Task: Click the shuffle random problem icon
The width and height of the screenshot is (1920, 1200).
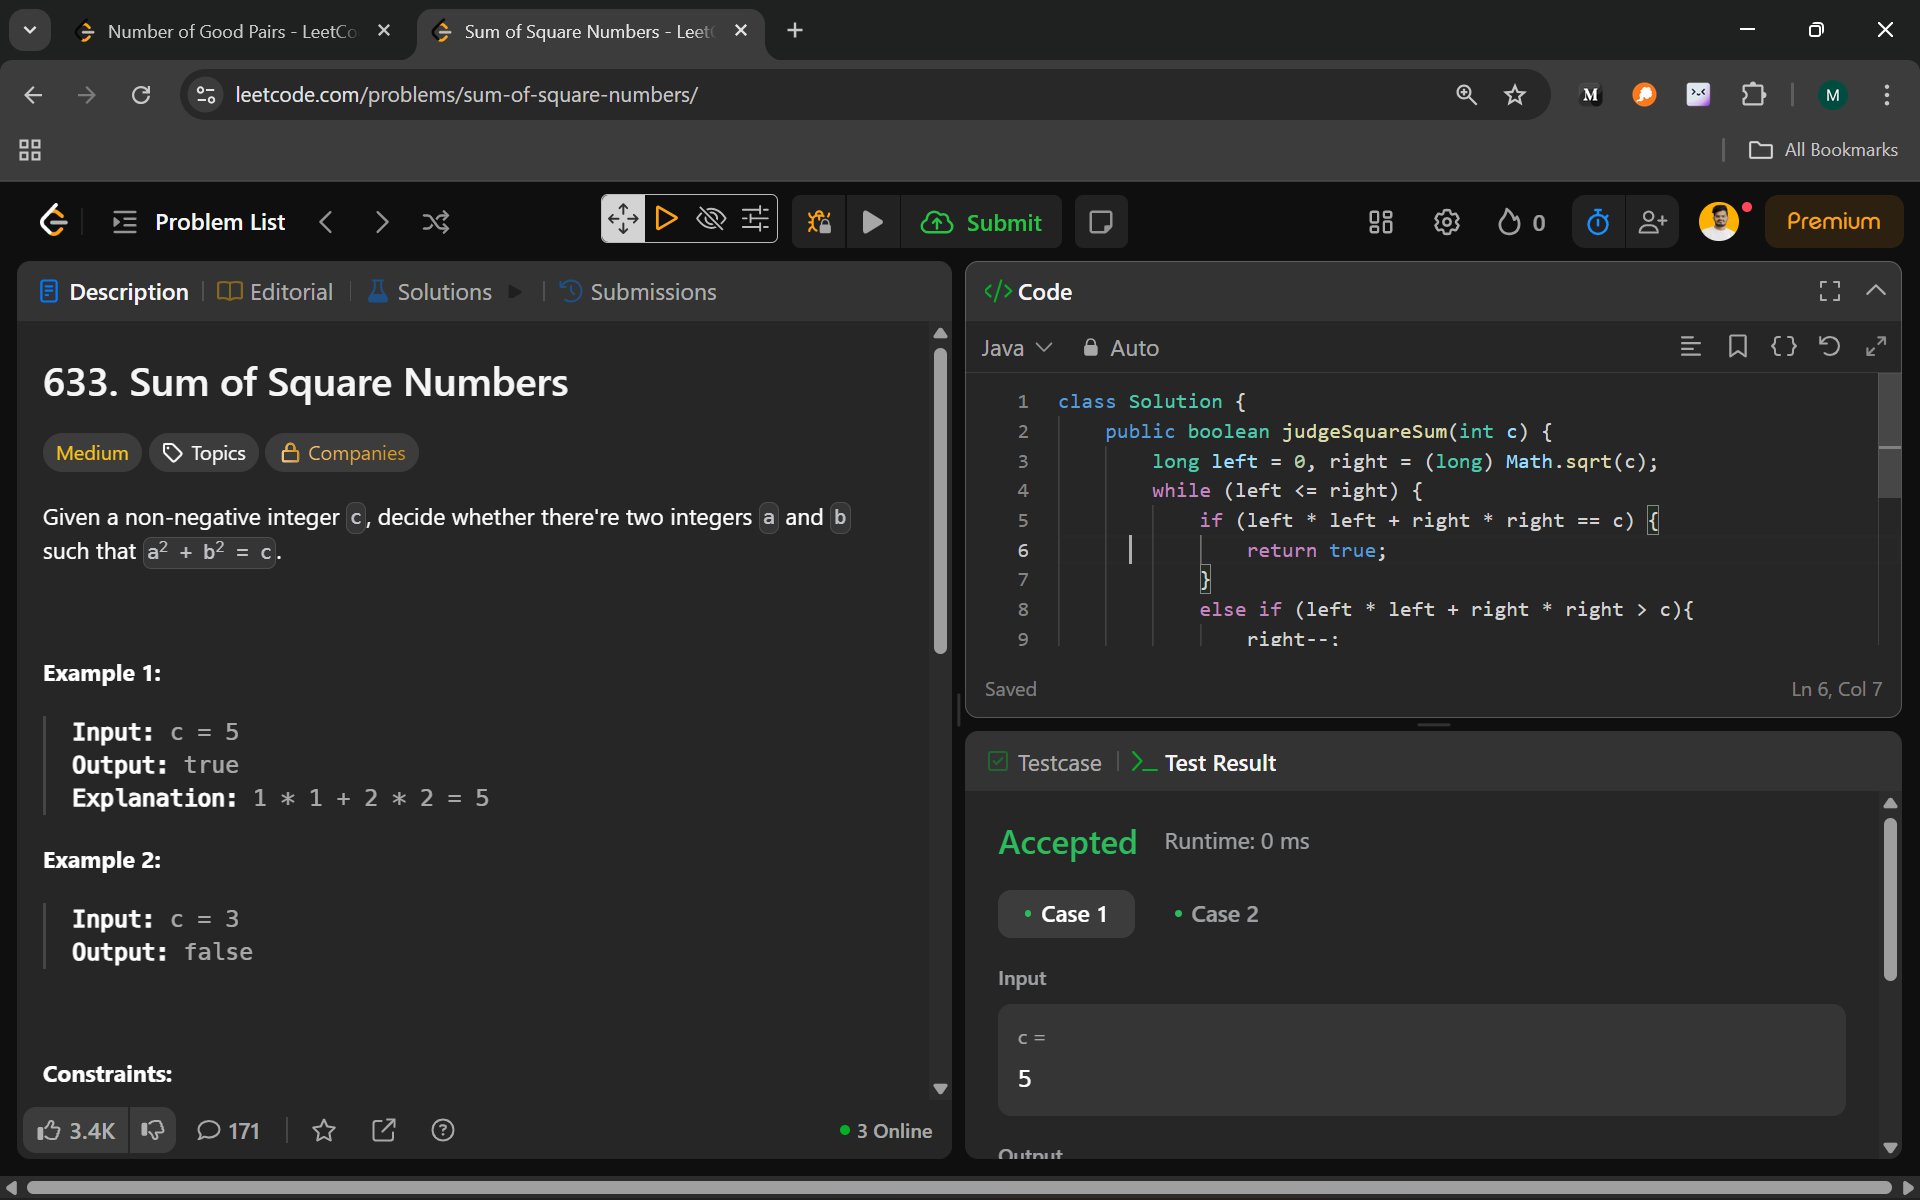Action: click(436, 222)
